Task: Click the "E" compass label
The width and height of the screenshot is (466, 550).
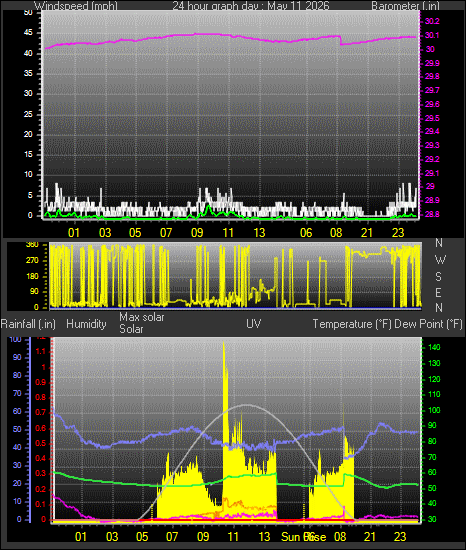Action: pos(438,293)
